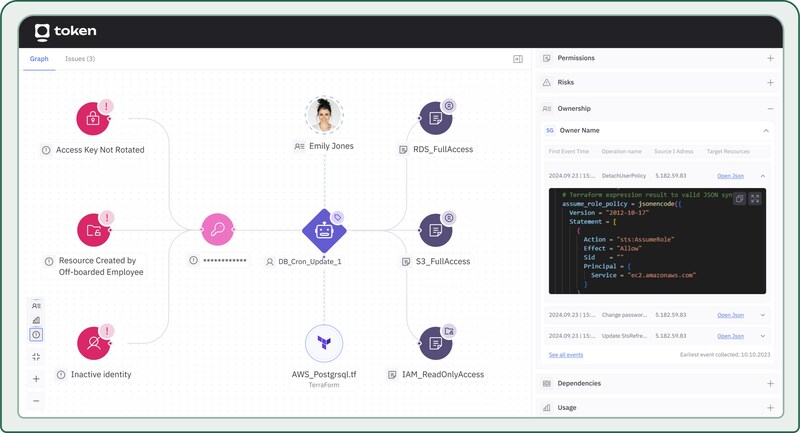This screenshot has height=433, width=800.
Task: Click the See all events link
Action: coord(566,355)
